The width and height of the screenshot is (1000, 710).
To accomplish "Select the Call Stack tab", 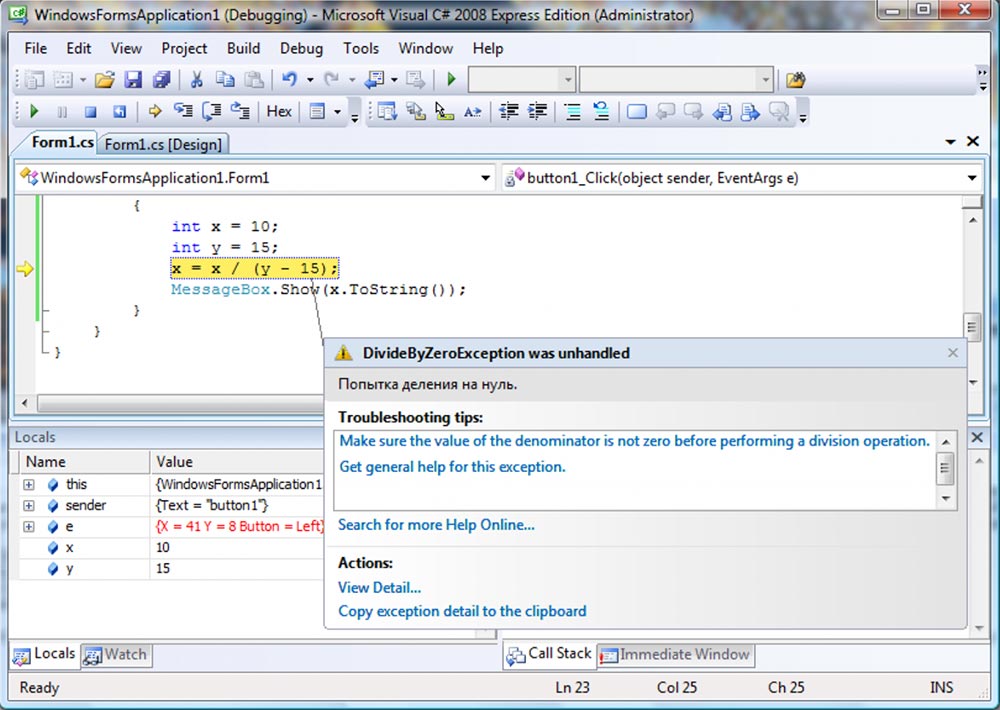I will click(x=550, y=654).
